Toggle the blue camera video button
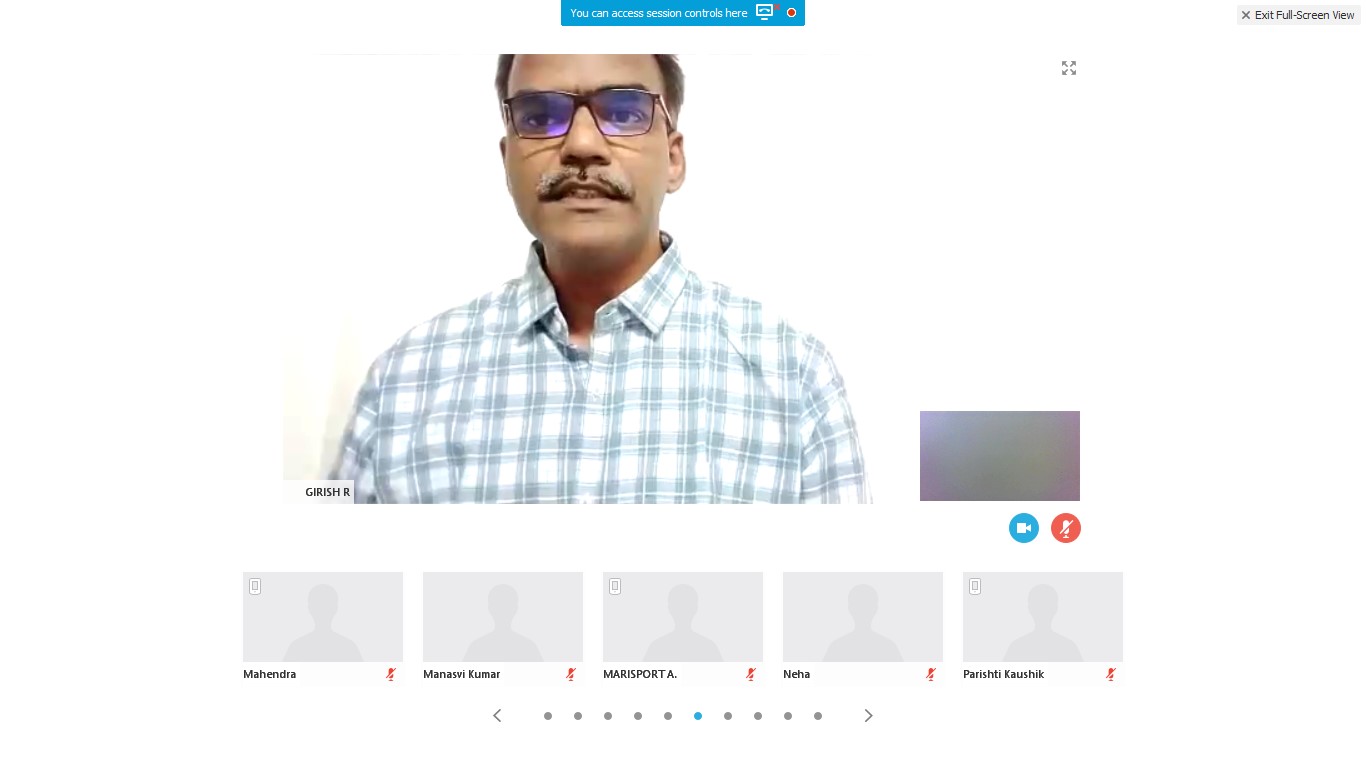 coord(1023,528)
